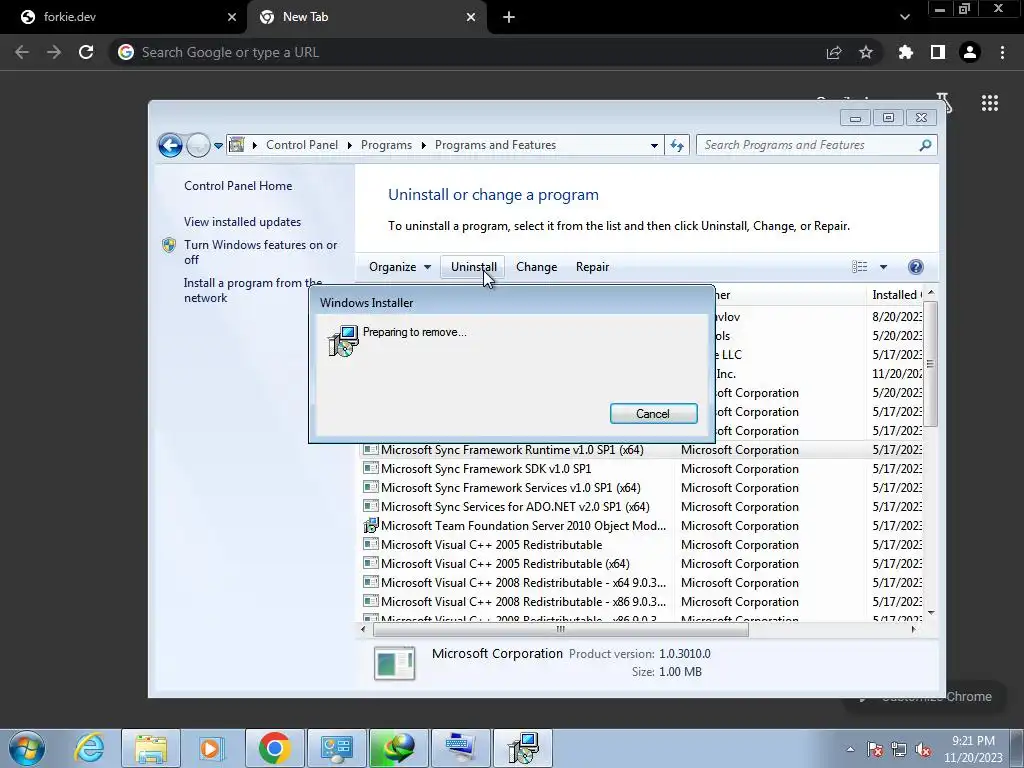The image size is (1024, 768).
Task: Open Windows Media Player taskbar icon
Action: [211, 748]
